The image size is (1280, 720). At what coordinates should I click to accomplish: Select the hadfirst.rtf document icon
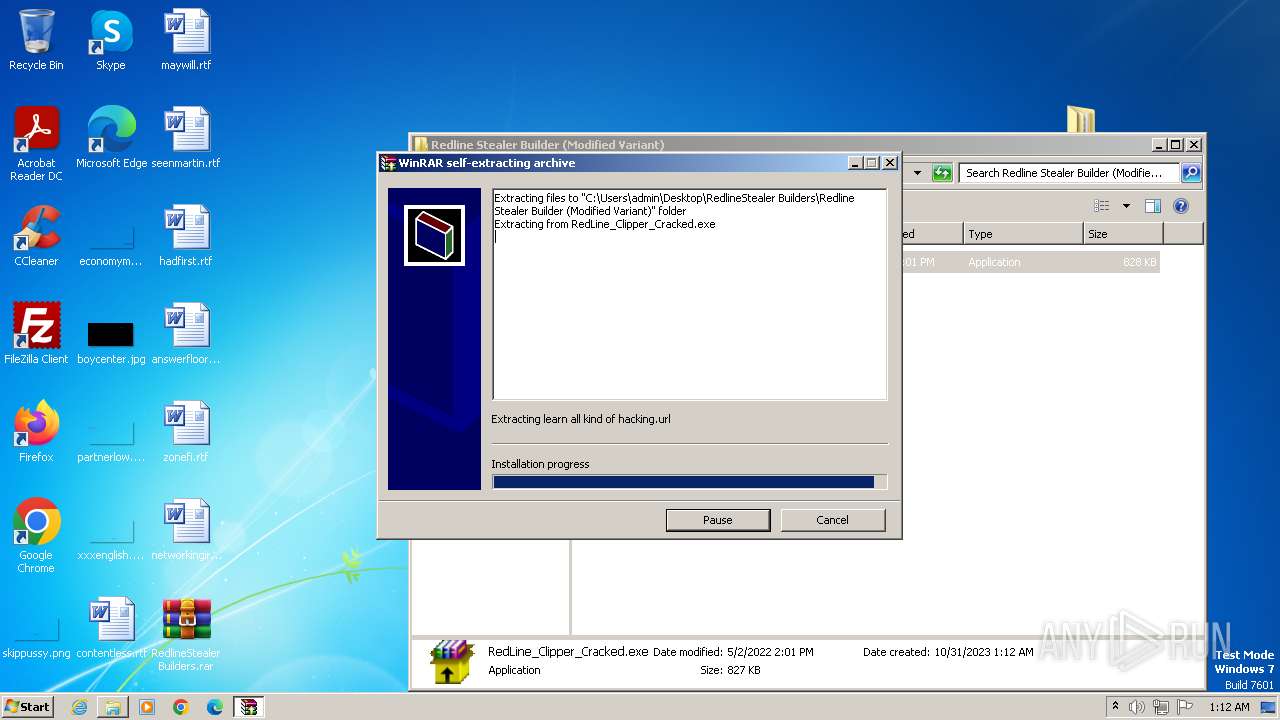click(x=186, y=235)
